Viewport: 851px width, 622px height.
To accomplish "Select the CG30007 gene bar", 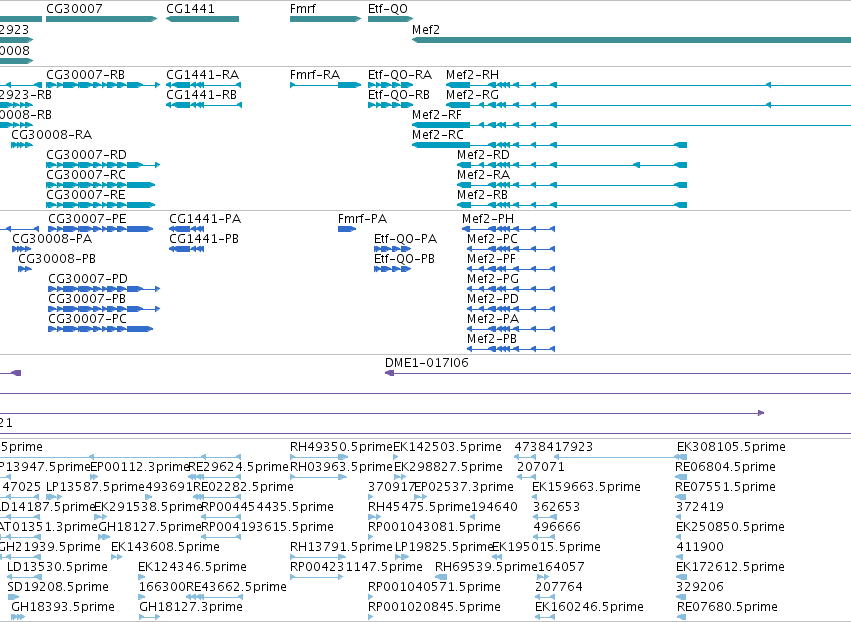I will point(101,19).
